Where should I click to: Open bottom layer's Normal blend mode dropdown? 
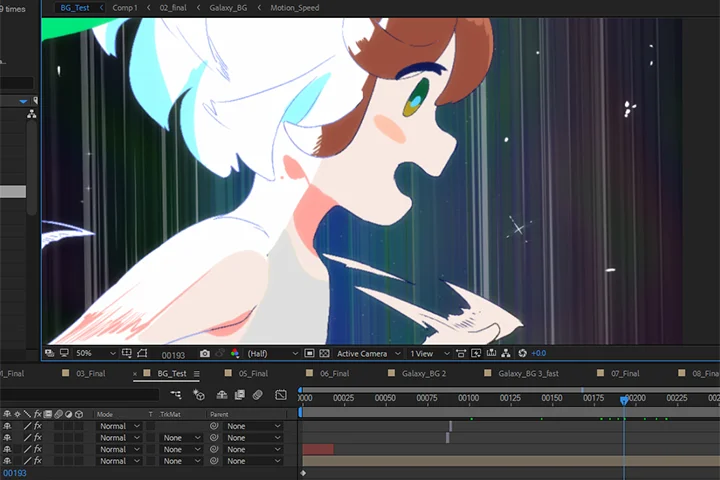(x=119, y=461)
